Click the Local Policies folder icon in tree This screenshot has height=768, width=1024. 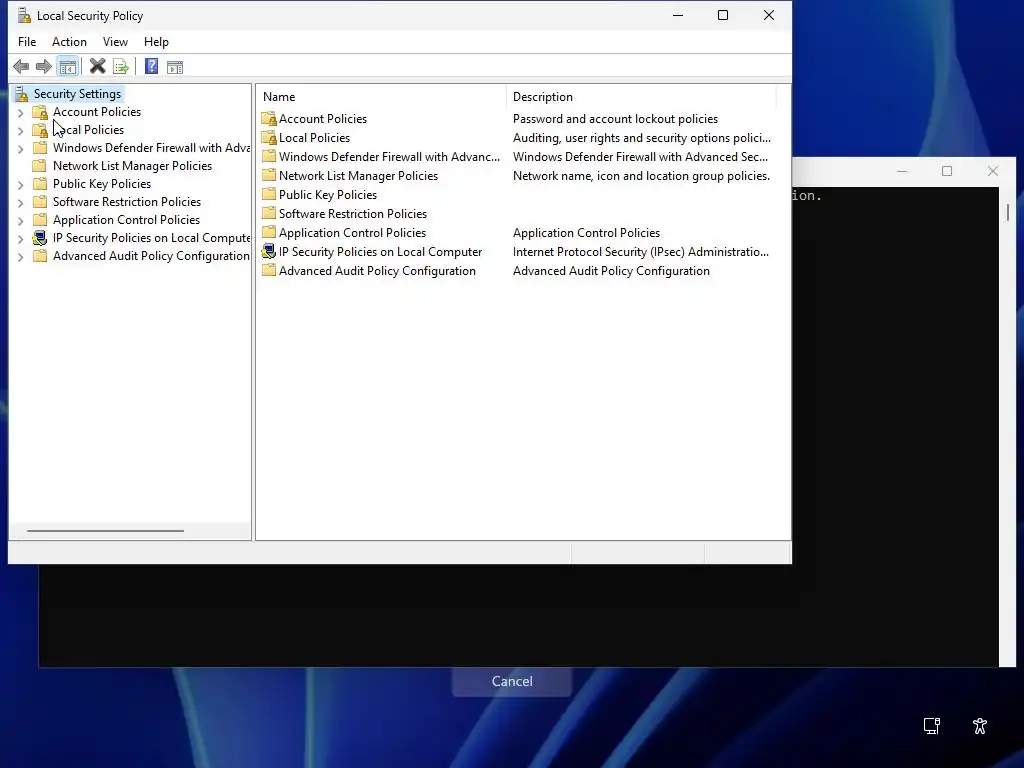point(40,130)
